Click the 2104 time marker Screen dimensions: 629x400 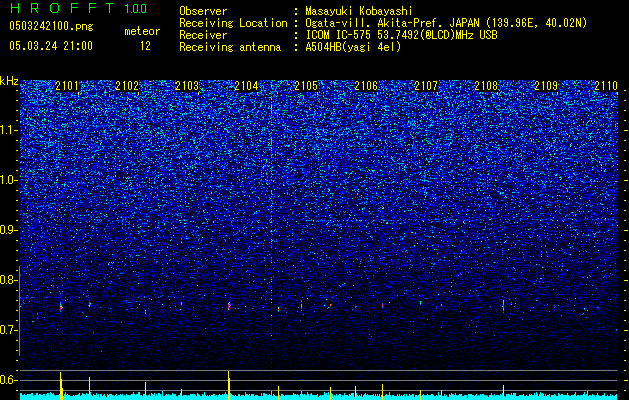tap(246, 86)
